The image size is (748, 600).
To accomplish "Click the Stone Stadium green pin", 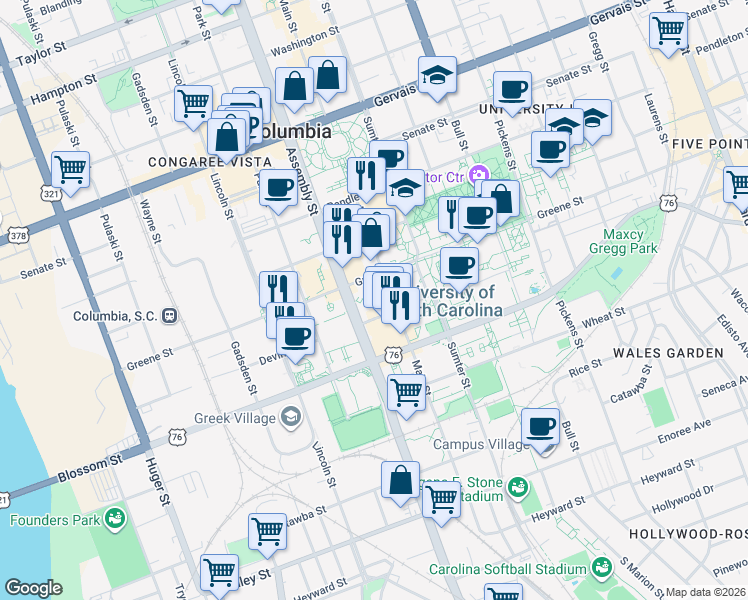I will (518, 488).
